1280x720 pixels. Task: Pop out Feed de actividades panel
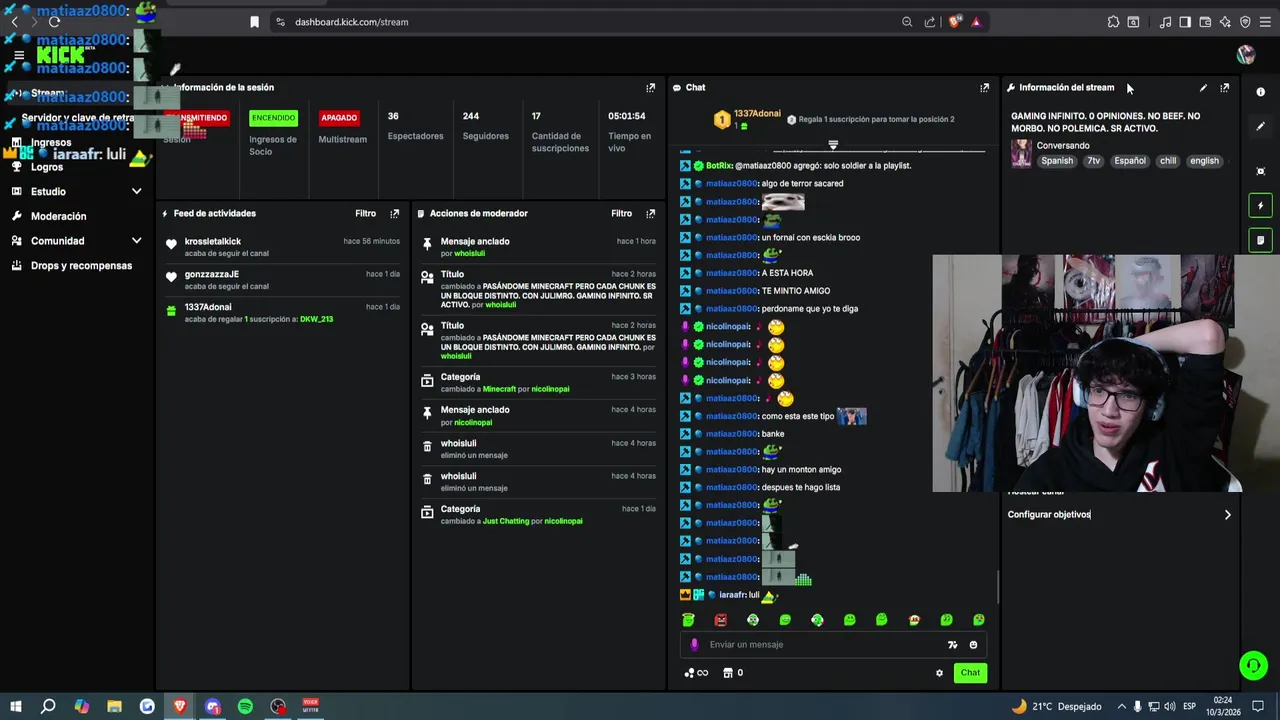pyautogui.click(x=394, y=214)
